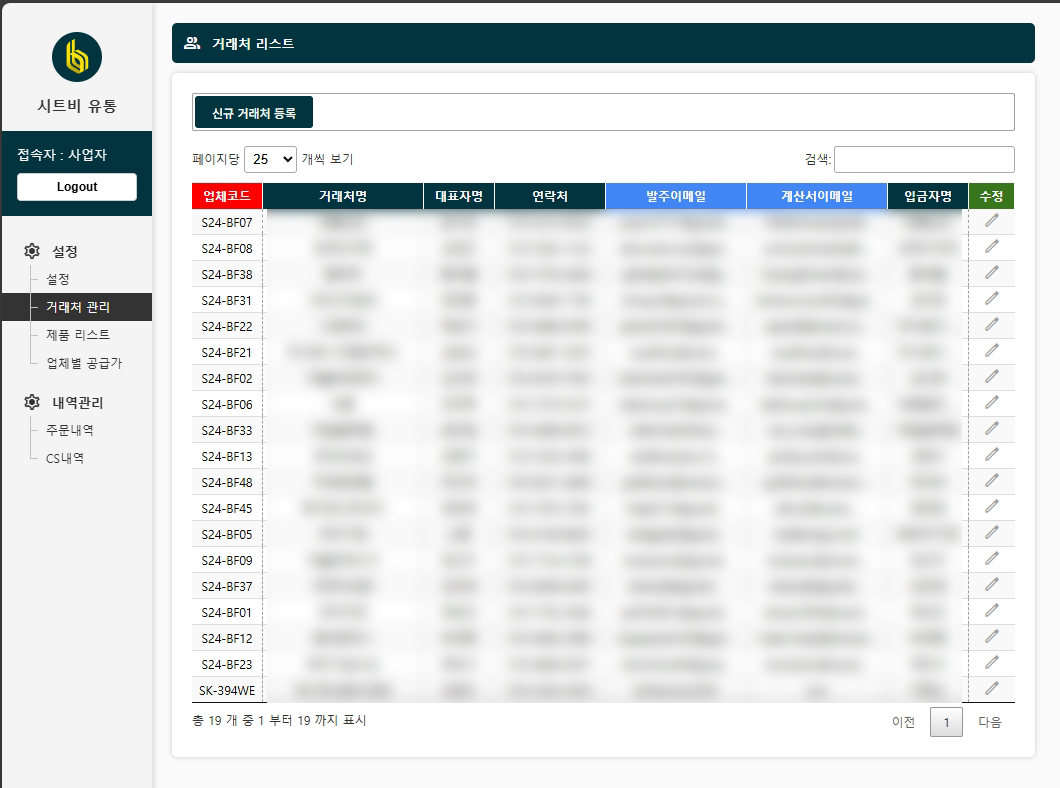Click the edit pencil for row S24-BF05

point(990,533)
